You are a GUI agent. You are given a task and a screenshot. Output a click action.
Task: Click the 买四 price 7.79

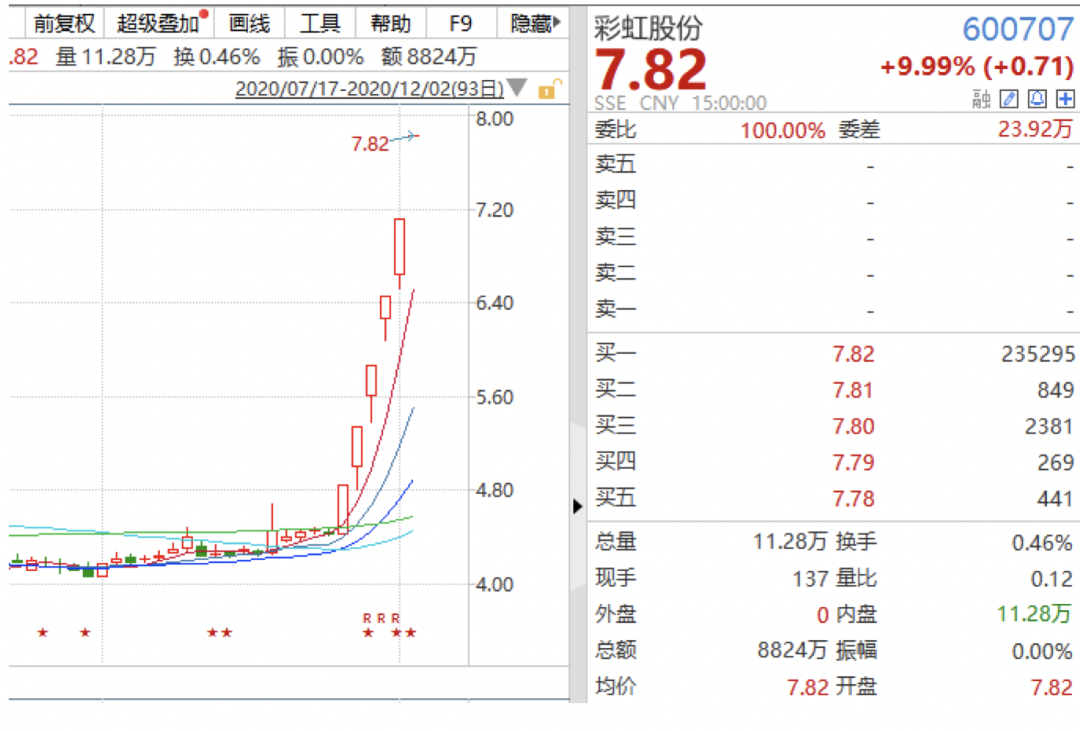(853, 462)
